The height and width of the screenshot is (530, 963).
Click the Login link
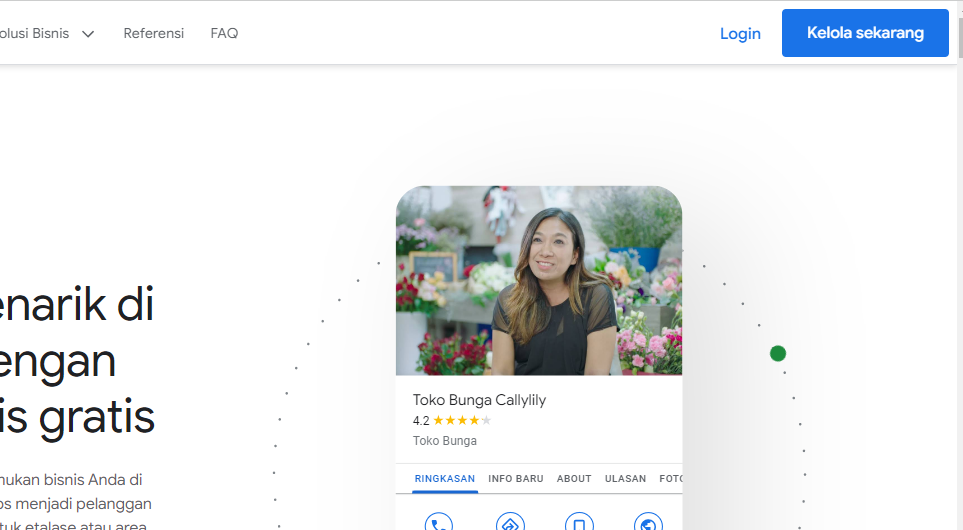click(740, 33)
